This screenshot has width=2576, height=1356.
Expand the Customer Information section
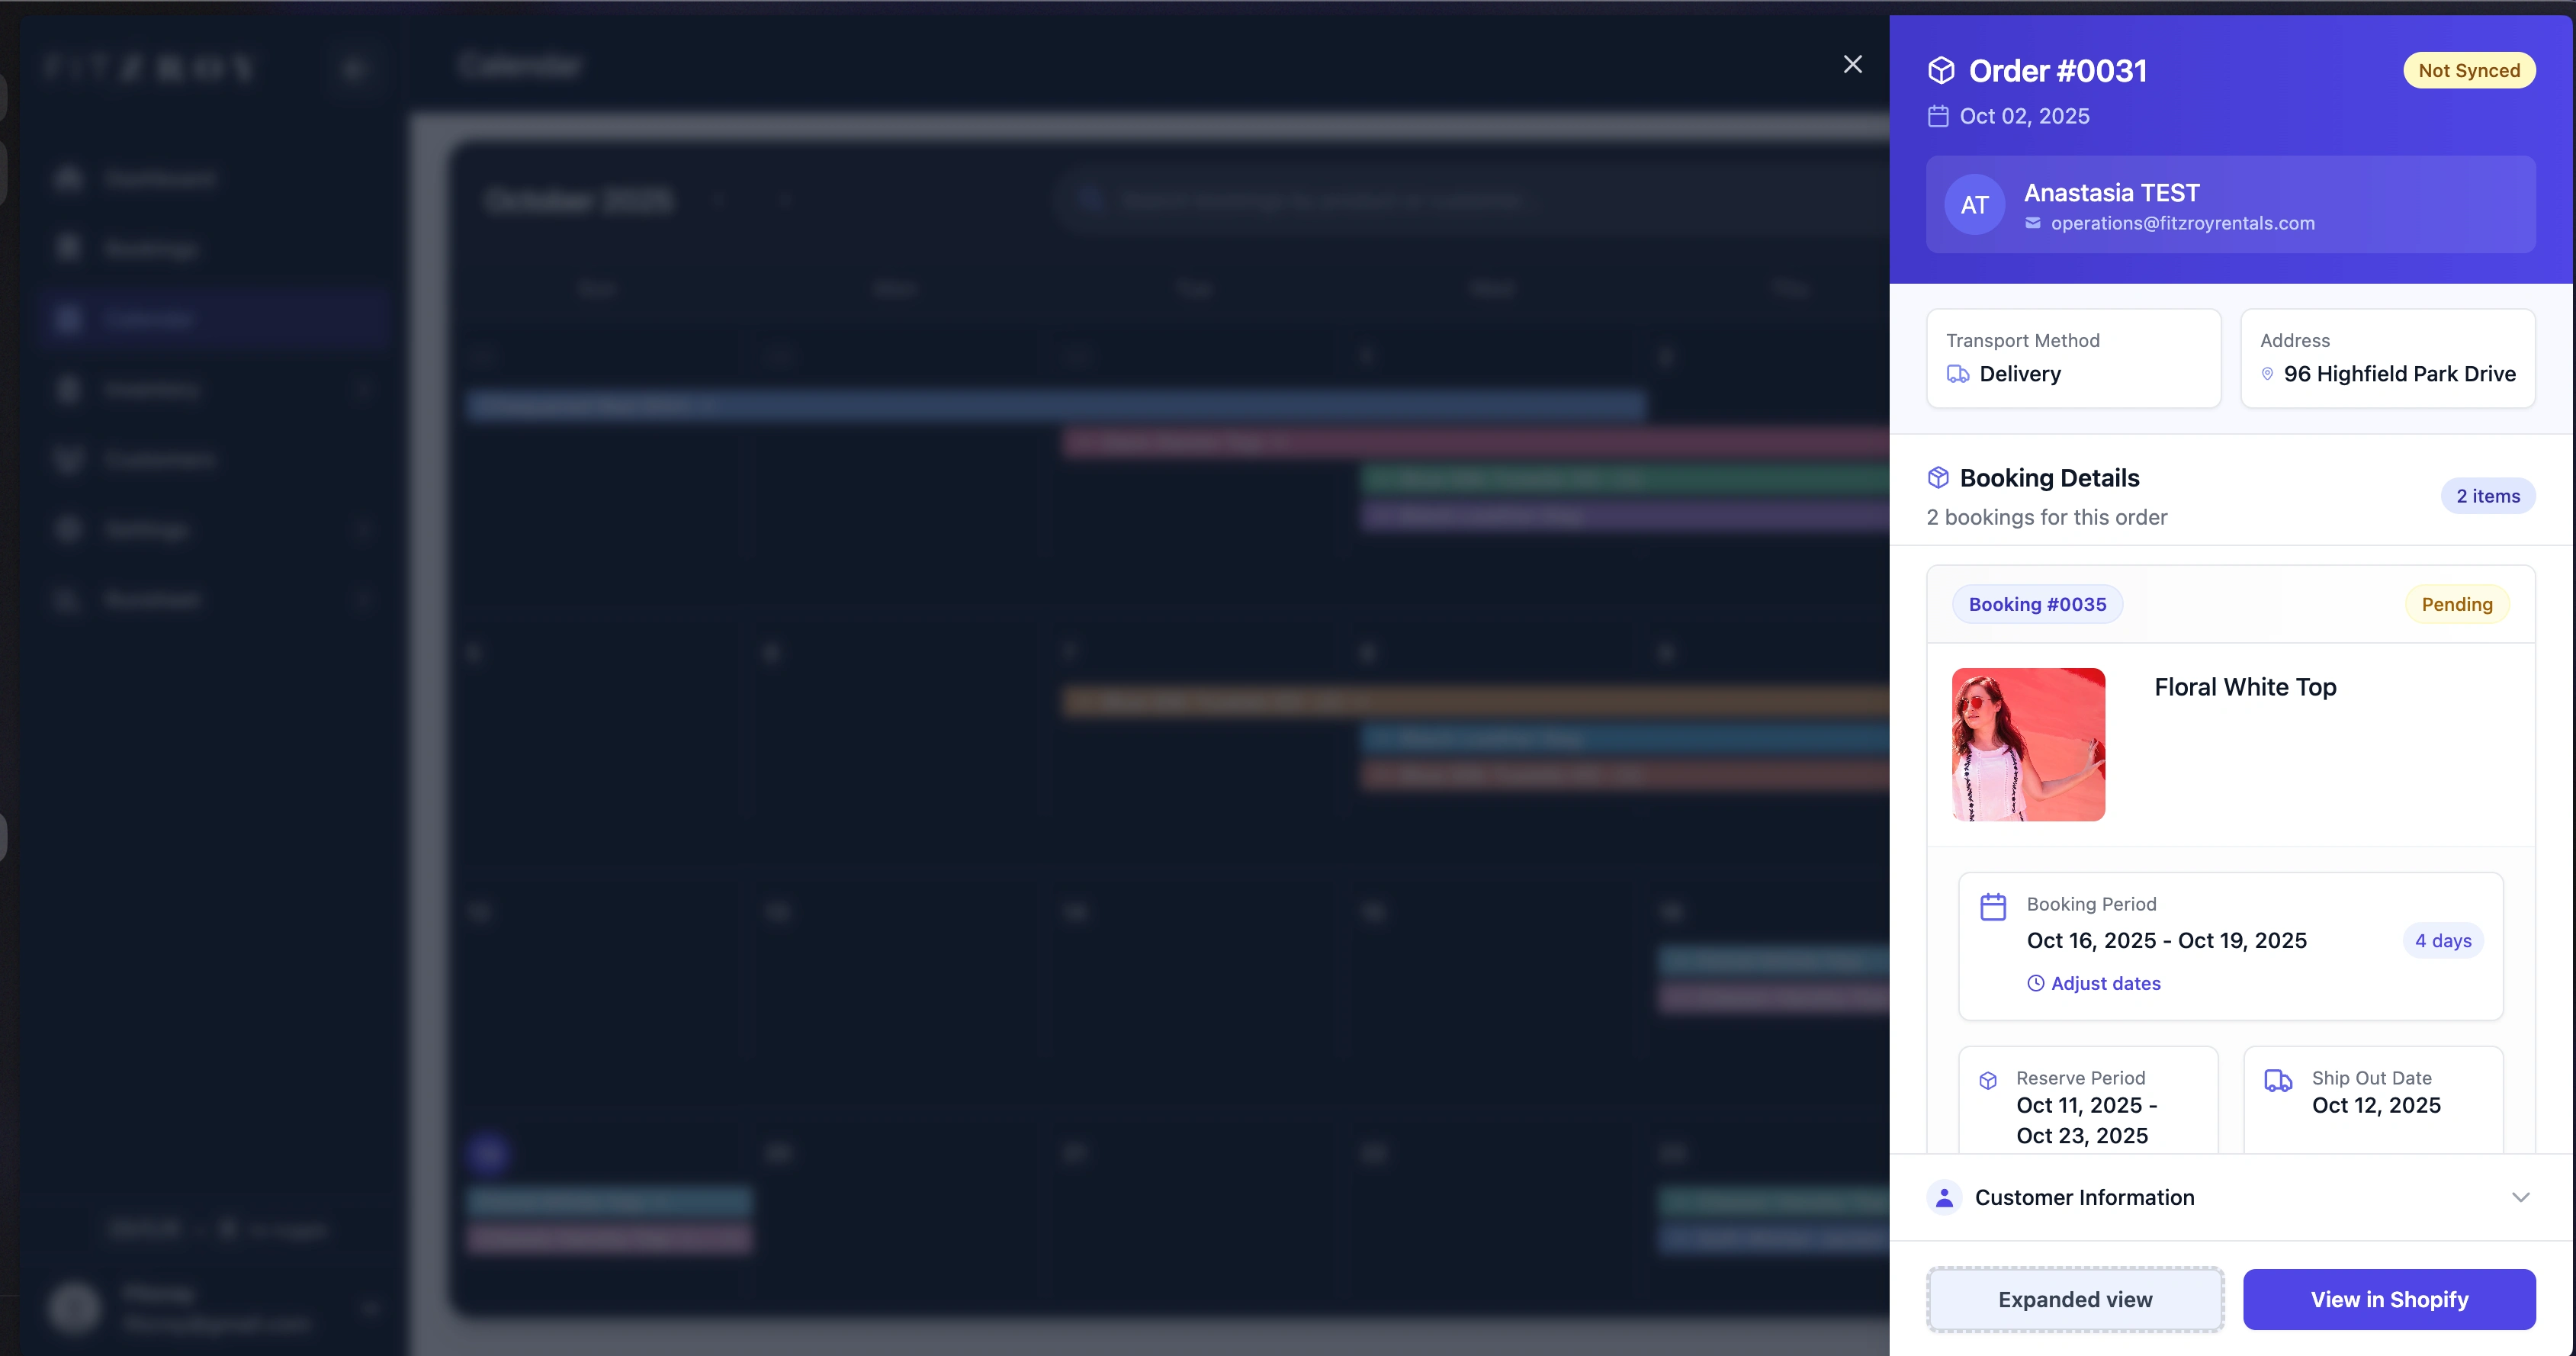point(2084,1197)
